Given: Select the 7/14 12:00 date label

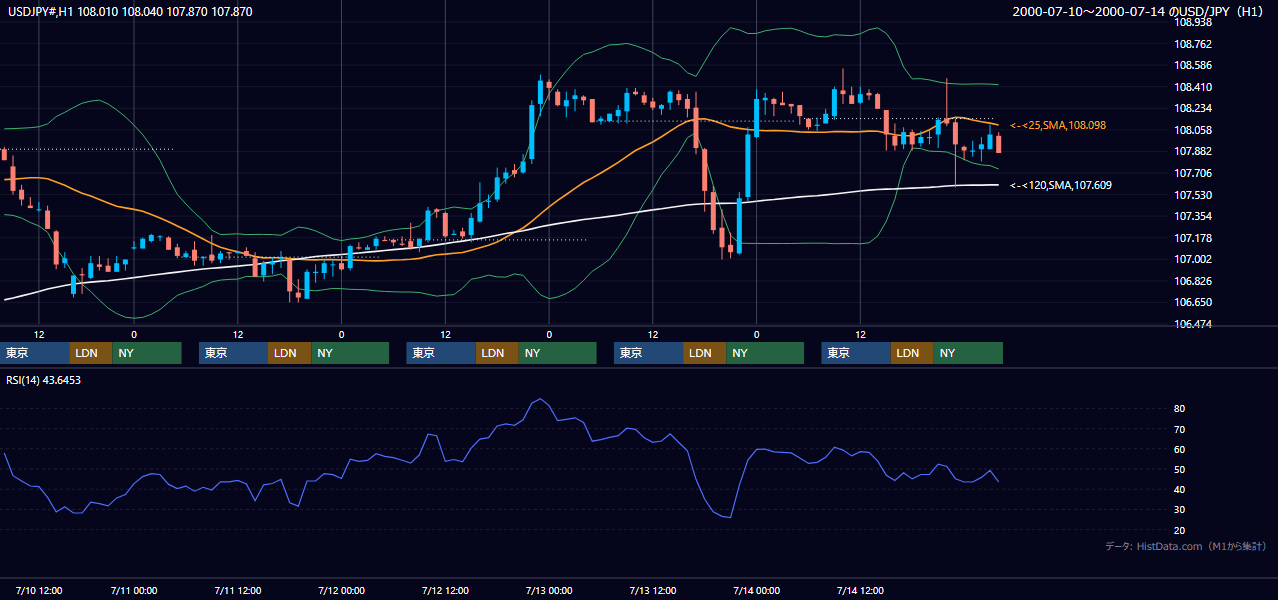Looking at the screenshot, I should [x=860, y=590].
